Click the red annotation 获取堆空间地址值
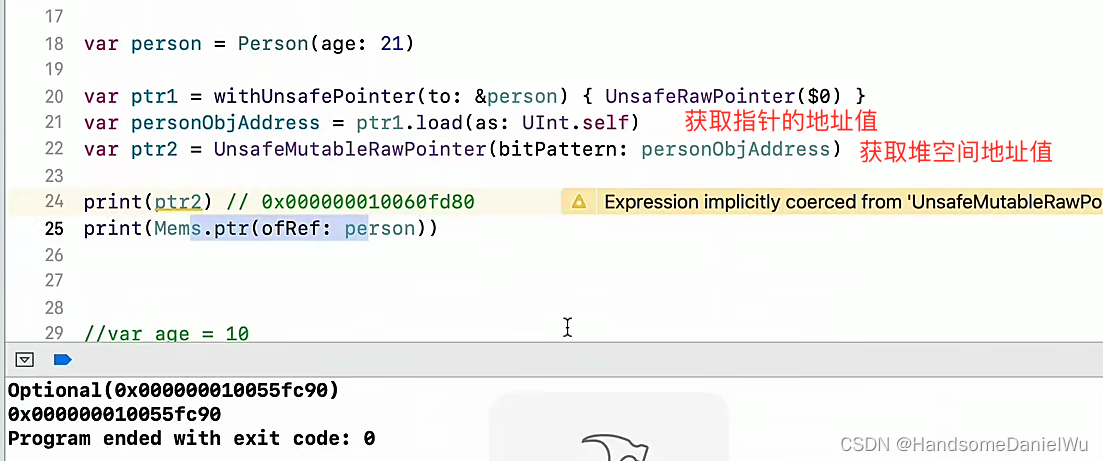 coord(956,152)
